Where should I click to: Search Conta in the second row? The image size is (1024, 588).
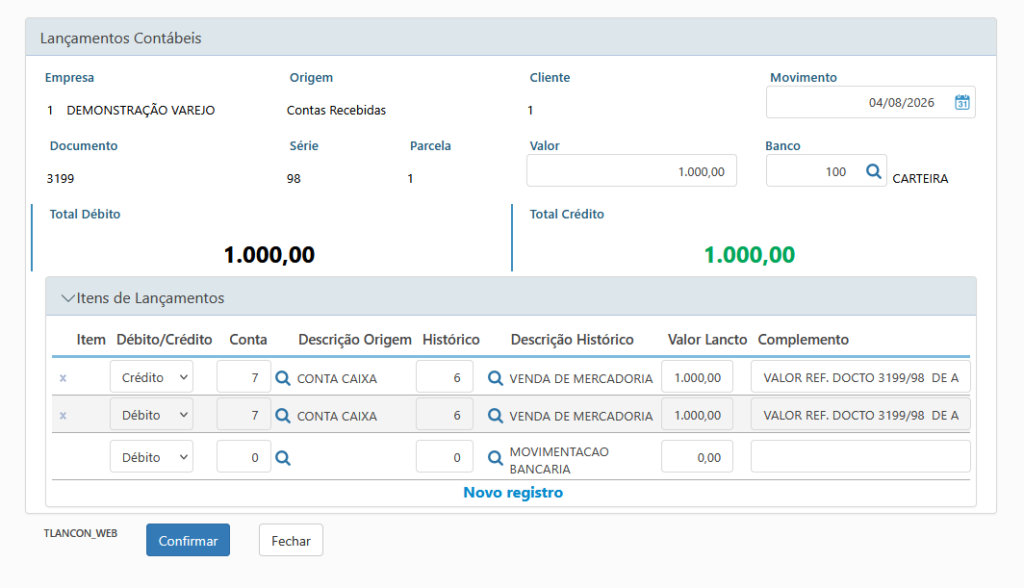click(x=283, y=416)
